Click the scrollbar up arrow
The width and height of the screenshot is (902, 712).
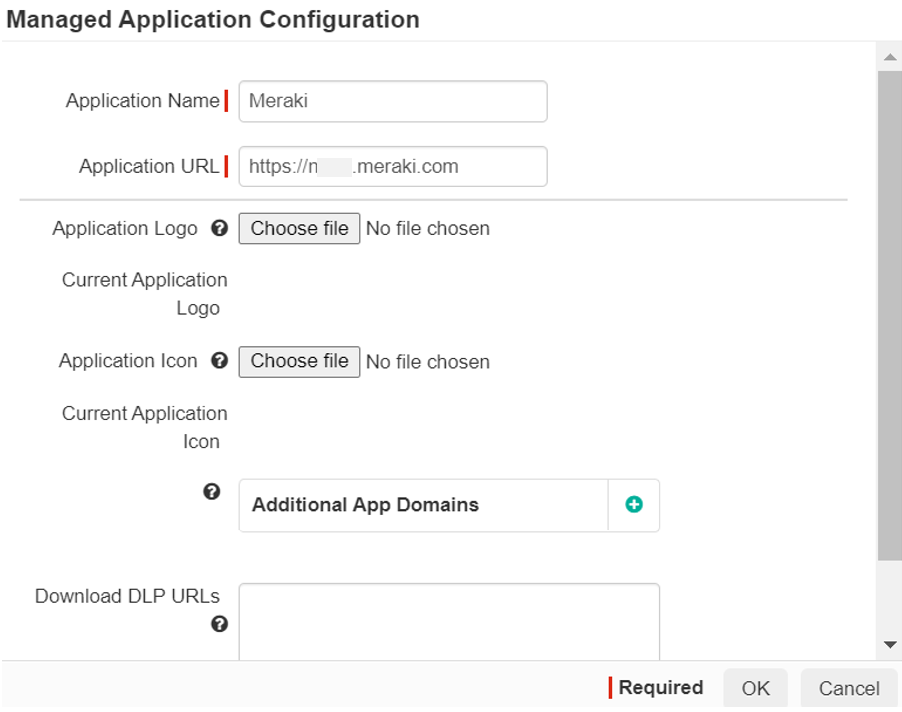(x=891, y=54)
